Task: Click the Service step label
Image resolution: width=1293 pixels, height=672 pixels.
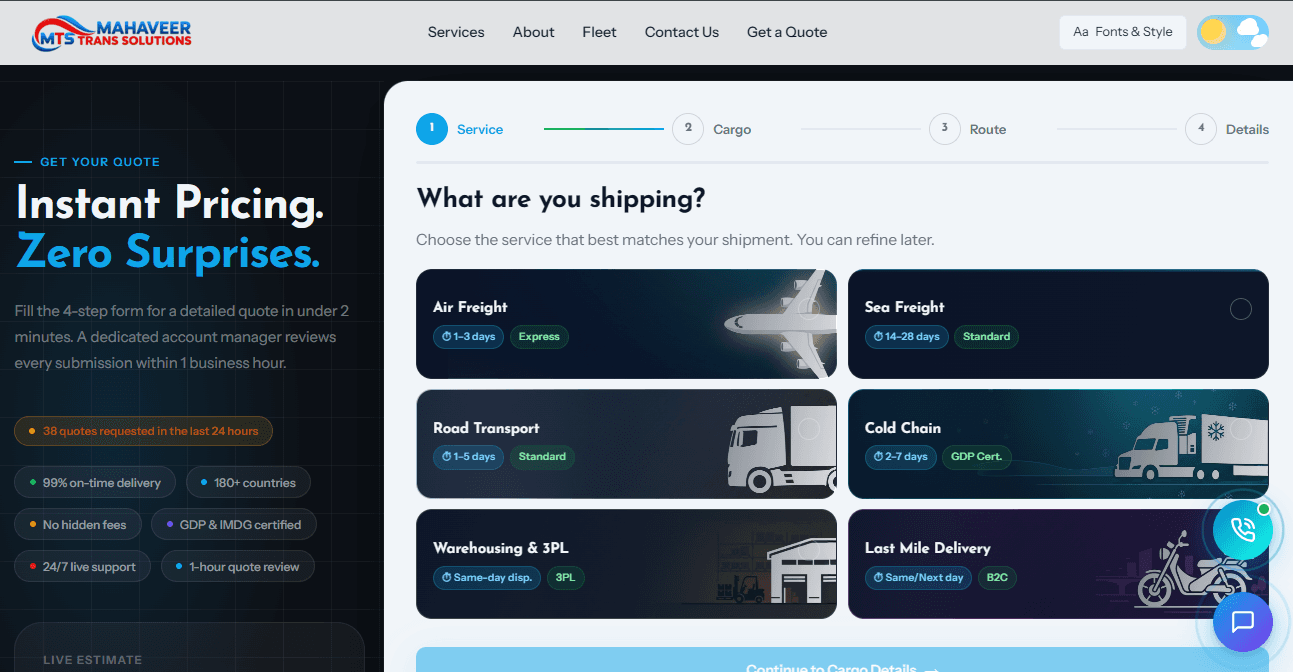Action: point(480,130)
